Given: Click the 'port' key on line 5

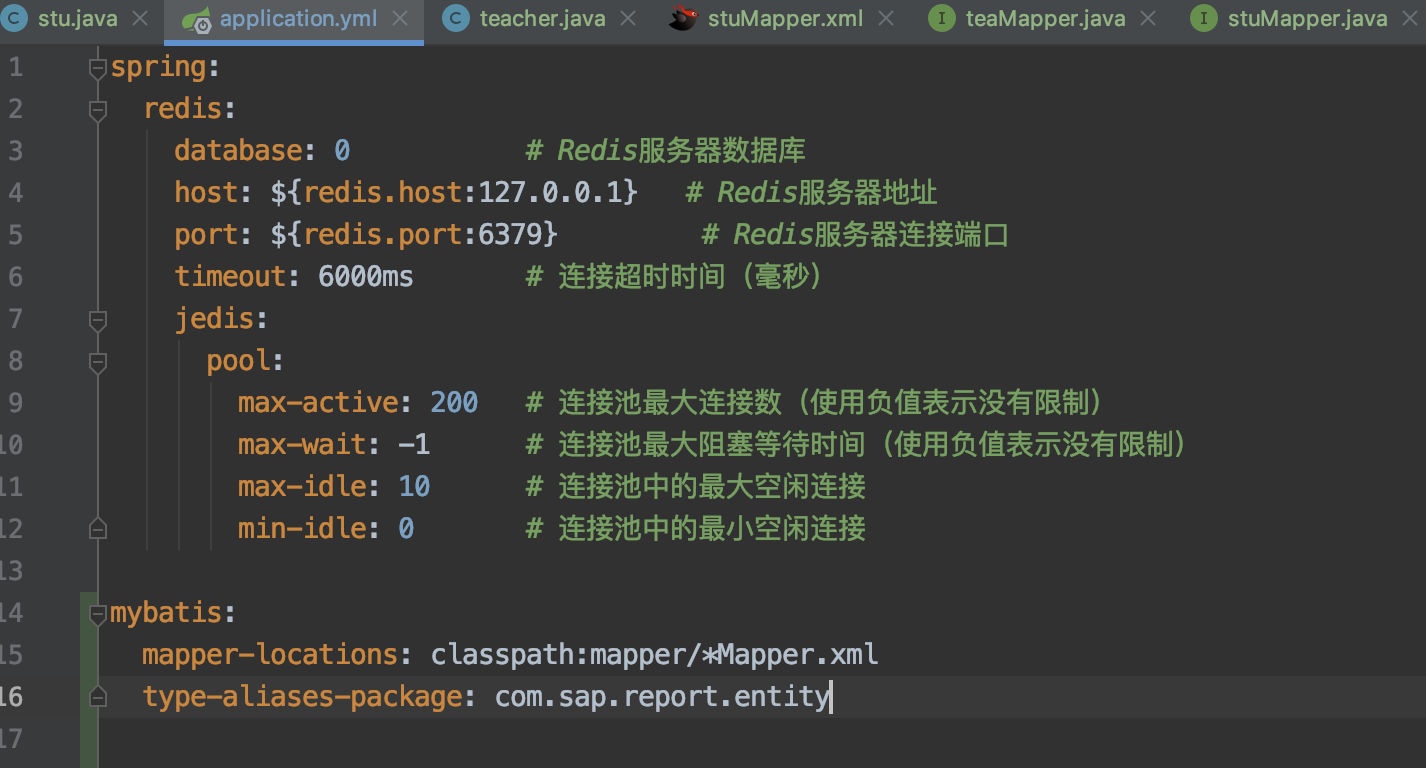Looking at the screenshot, I should click(x=206, y=235).
